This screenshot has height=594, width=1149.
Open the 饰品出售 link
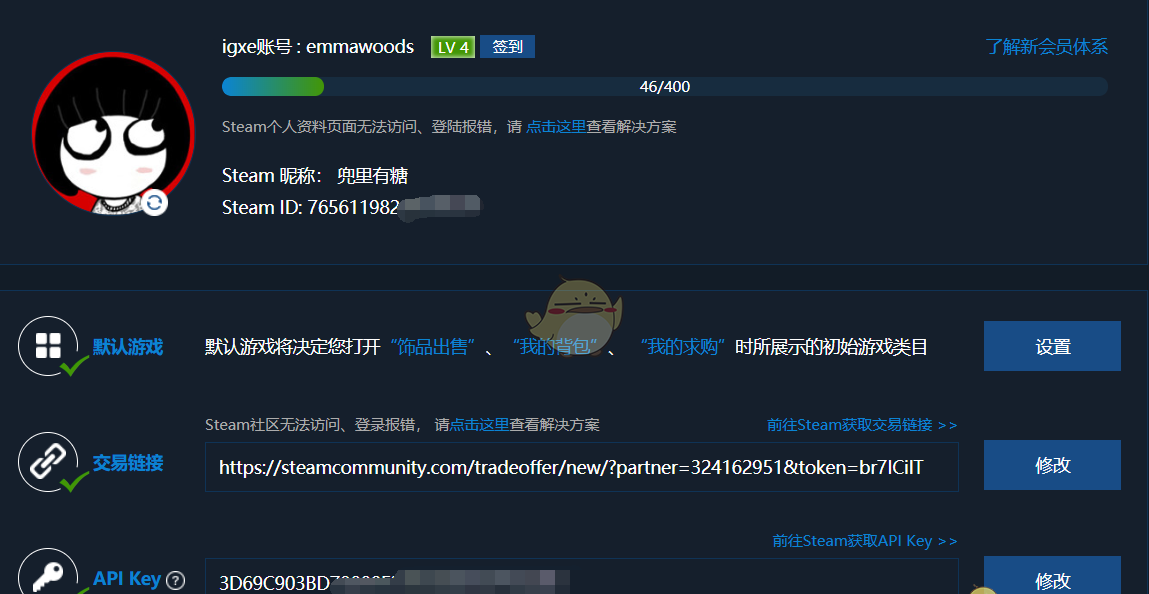tap(432, 346)
